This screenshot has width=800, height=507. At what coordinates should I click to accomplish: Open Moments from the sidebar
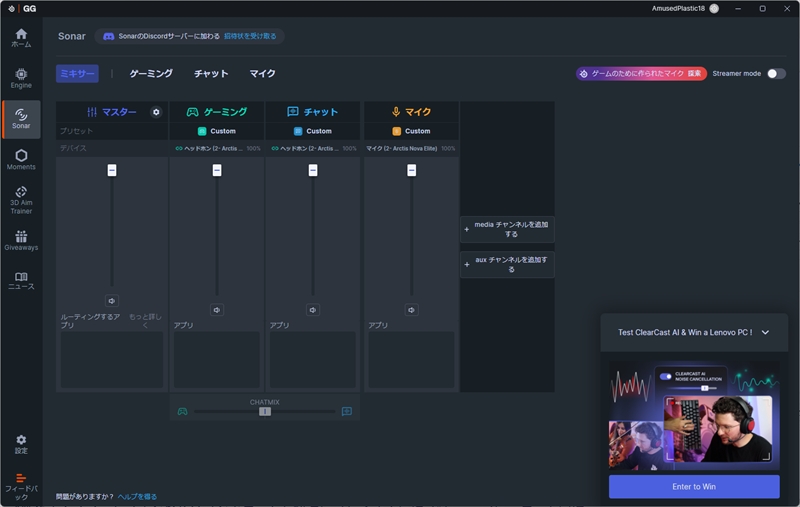point(21,159)
